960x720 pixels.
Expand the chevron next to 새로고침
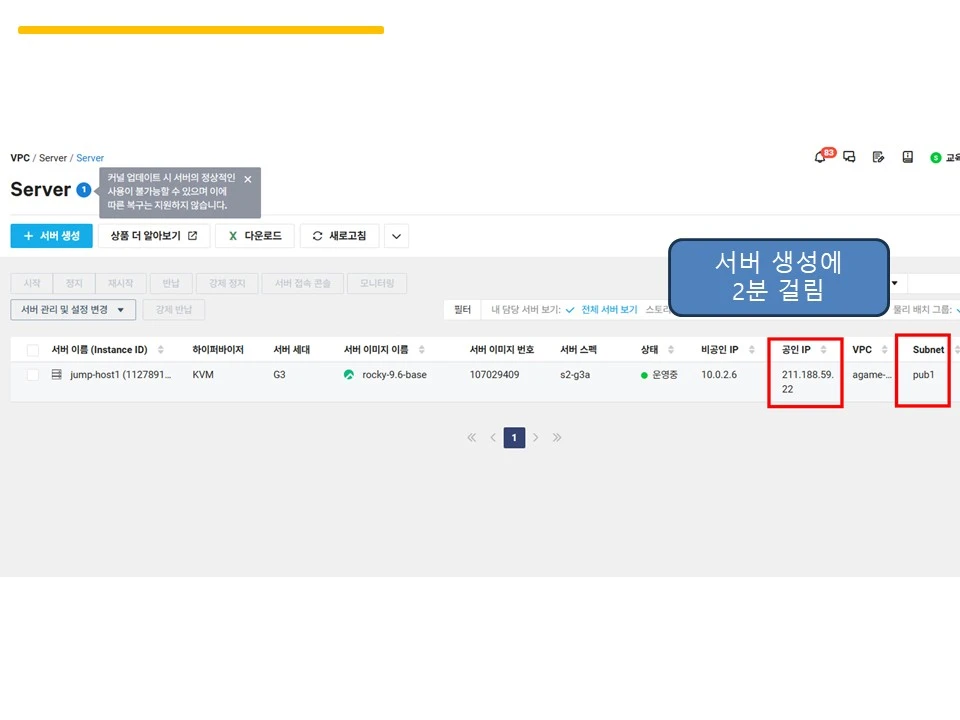396,236
